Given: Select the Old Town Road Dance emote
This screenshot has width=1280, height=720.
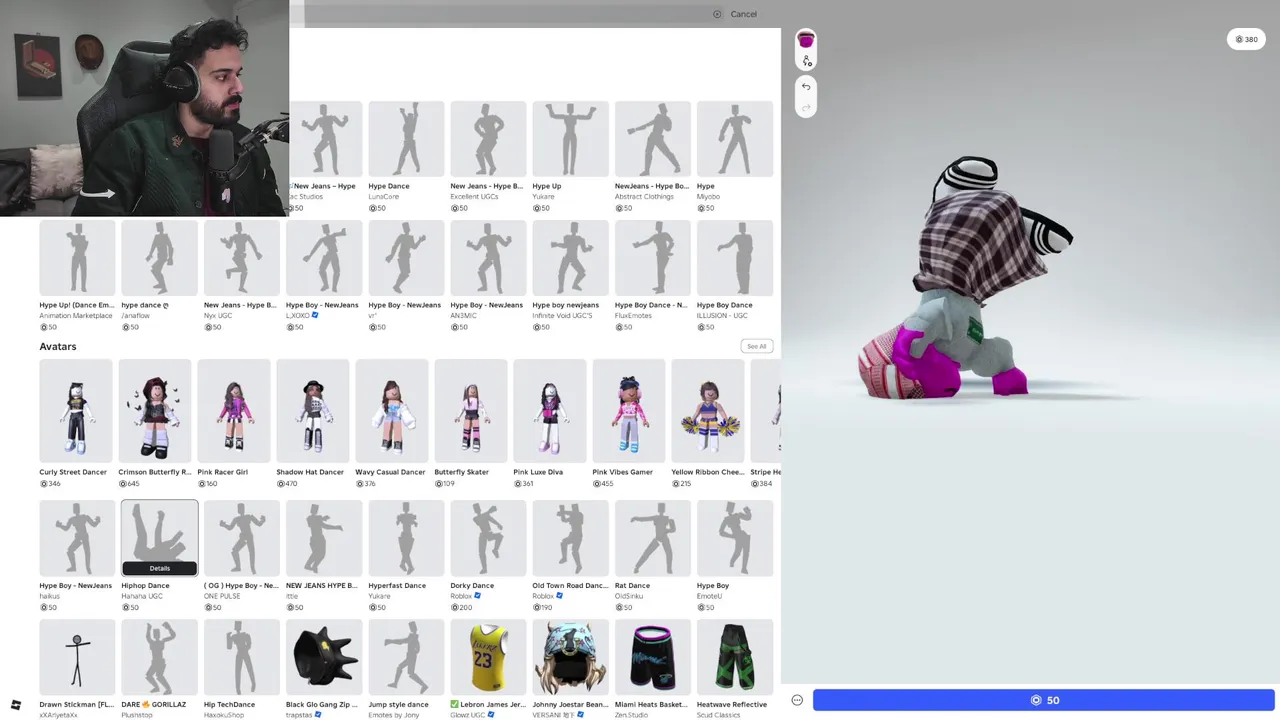Looking at the screenshot, I should pos(570,556).
